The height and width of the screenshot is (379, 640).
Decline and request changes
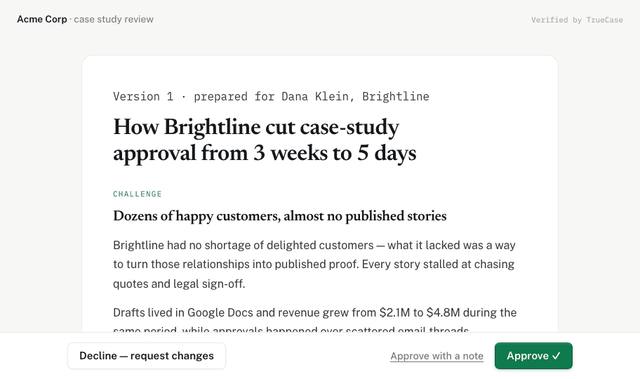[147, 356]
